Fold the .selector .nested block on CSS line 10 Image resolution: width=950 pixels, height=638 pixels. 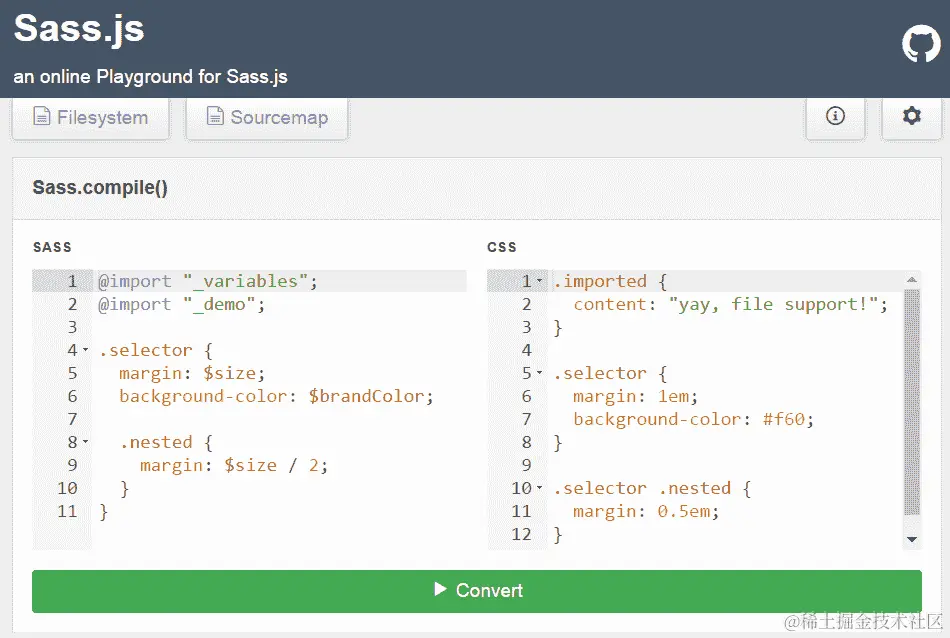point(539,488)
